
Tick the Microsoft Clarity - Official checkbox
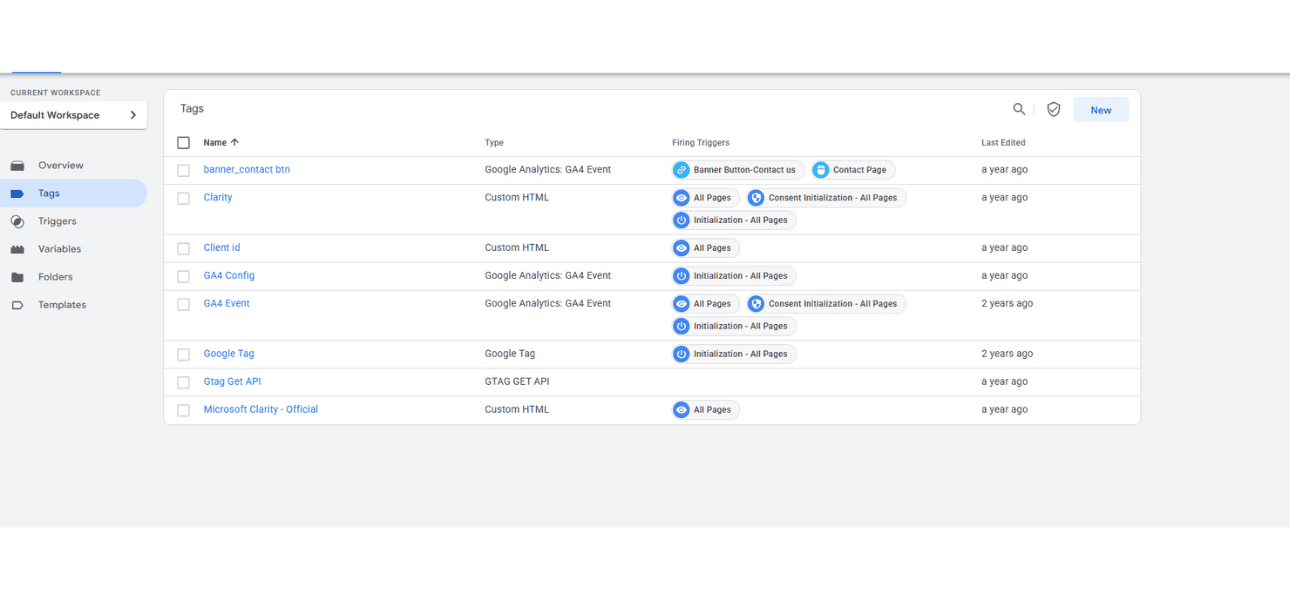point(183,410)
